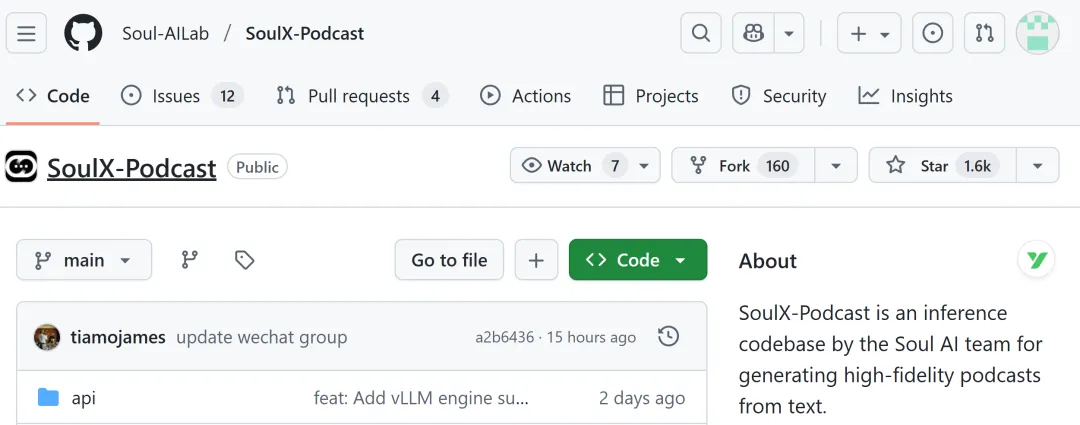Click the Pull requests count badge 4
The height and width of the screenshot is (425, 1080).
point(435,96)
